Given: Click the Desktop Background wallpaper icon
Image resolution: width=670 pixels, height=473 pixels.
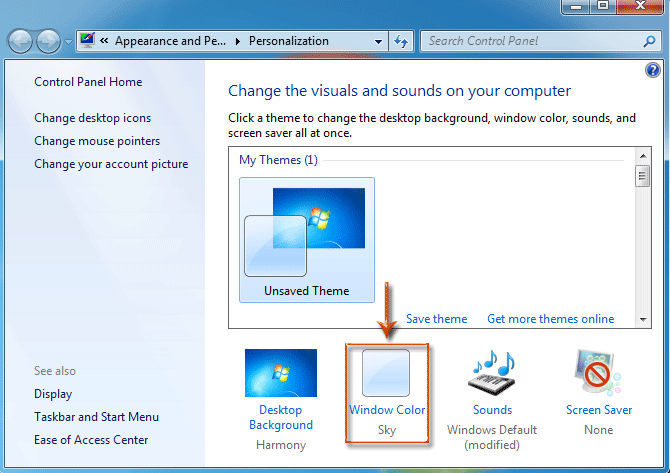Looking at the screenshot, I should [281, 373].
